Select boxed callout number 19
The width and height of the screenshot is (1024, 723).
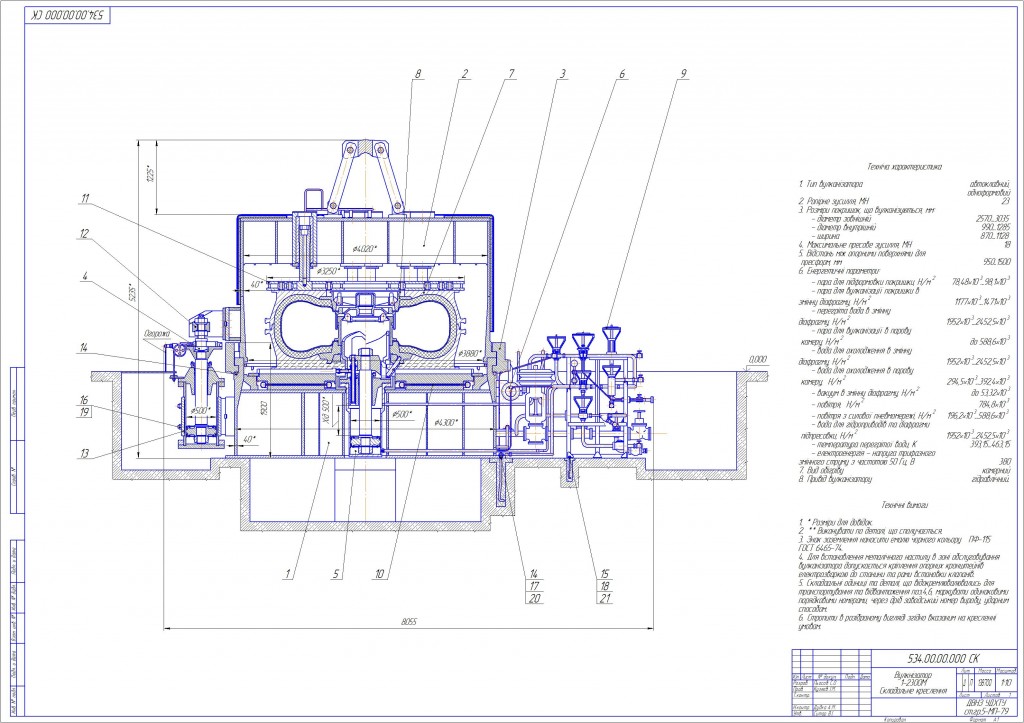pyautogui.click(x=84, y=412)
